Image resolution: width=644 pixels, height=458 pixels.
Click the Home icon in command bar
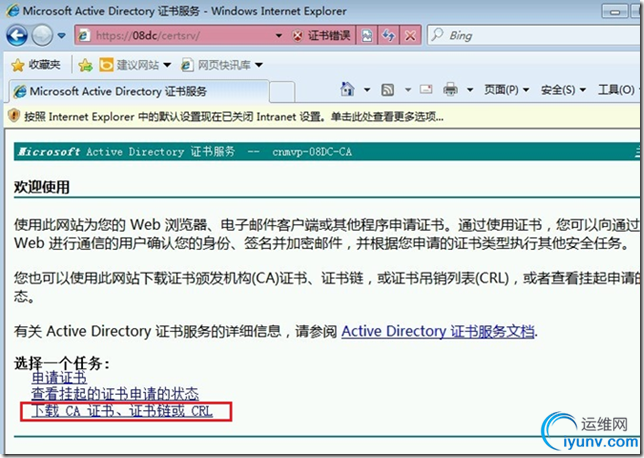click(x=347, y=89)
